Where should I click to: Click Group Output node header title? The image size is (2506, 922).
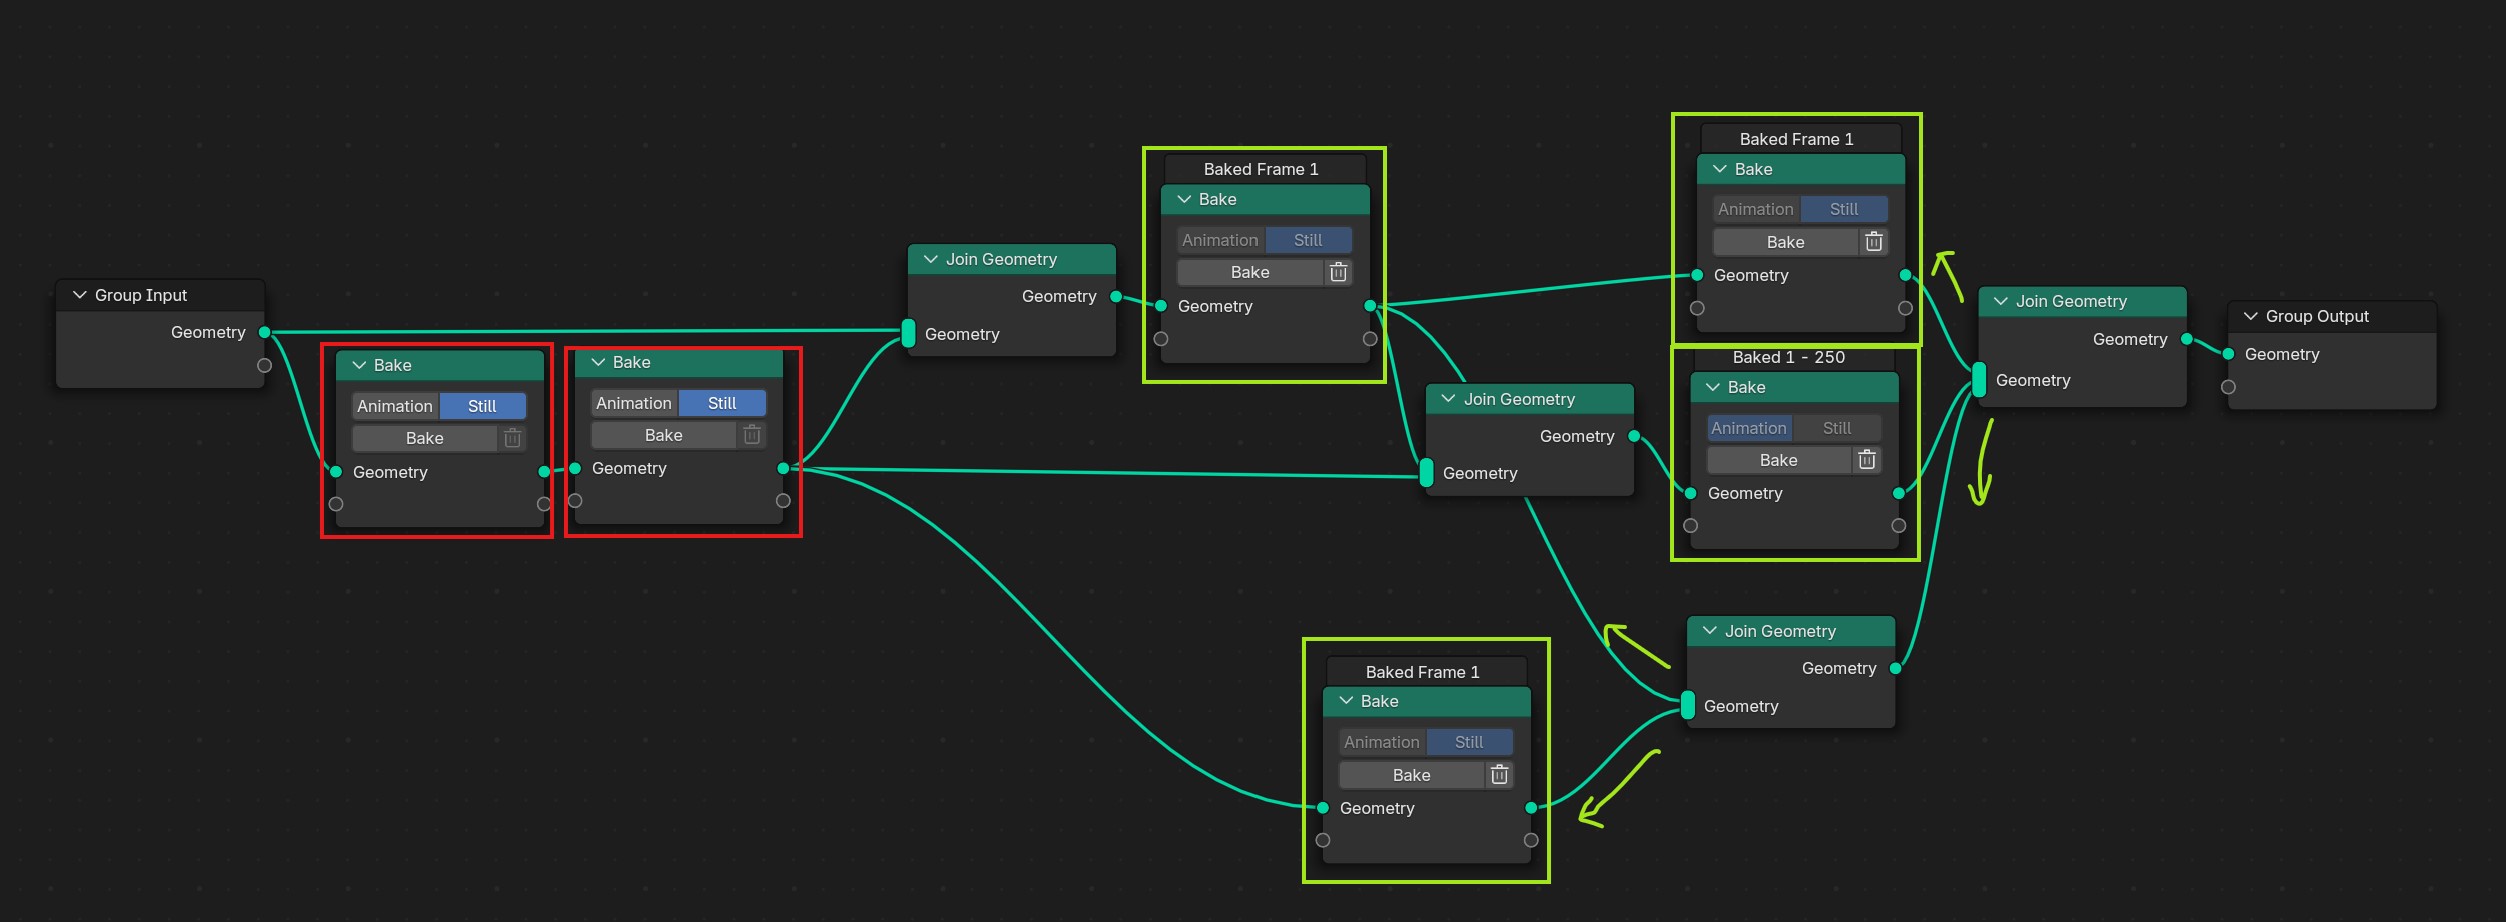pyautogui.click(x=2317, y=316)
